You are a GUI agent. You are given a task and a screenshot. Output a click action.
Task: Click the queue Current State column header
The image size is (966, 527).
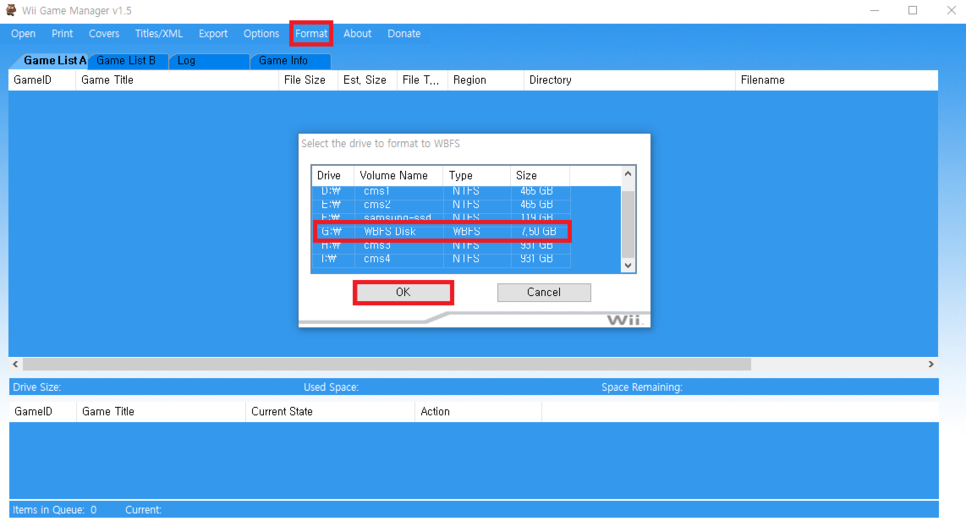click(330, 412)
